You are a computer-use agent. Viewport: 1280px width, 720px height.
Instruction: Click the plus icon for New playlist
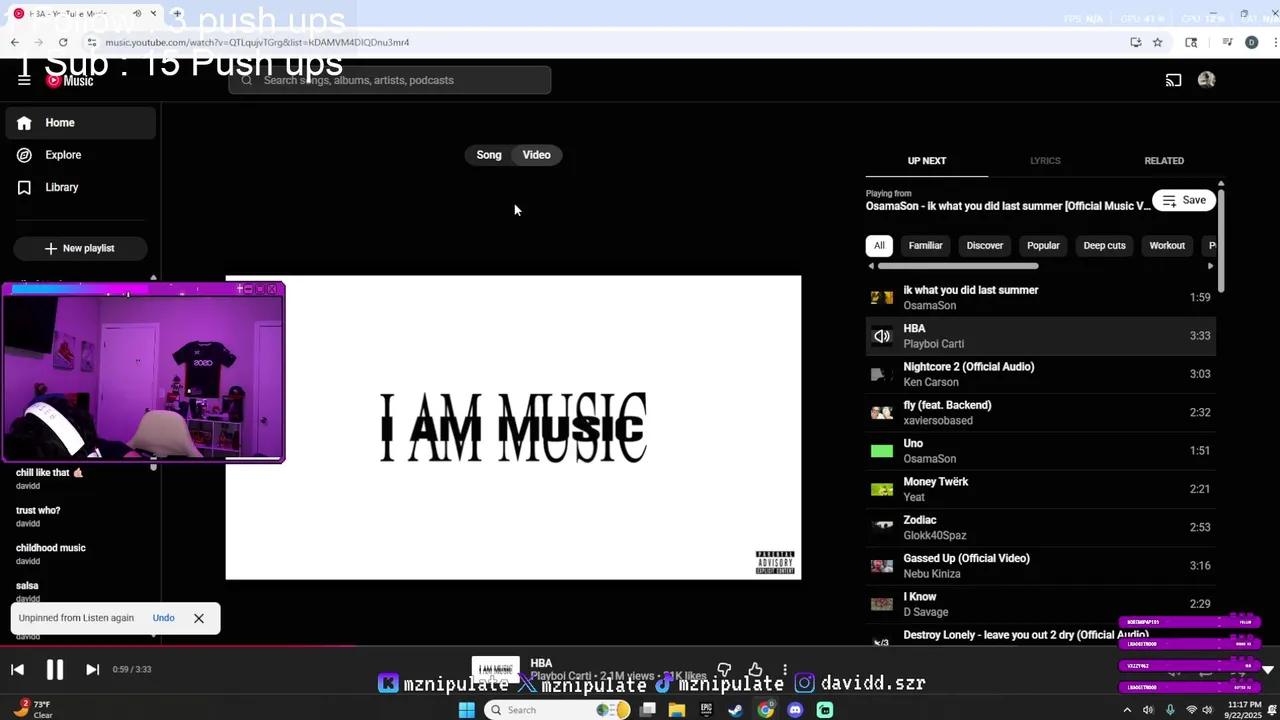click(x=51, y=248)
